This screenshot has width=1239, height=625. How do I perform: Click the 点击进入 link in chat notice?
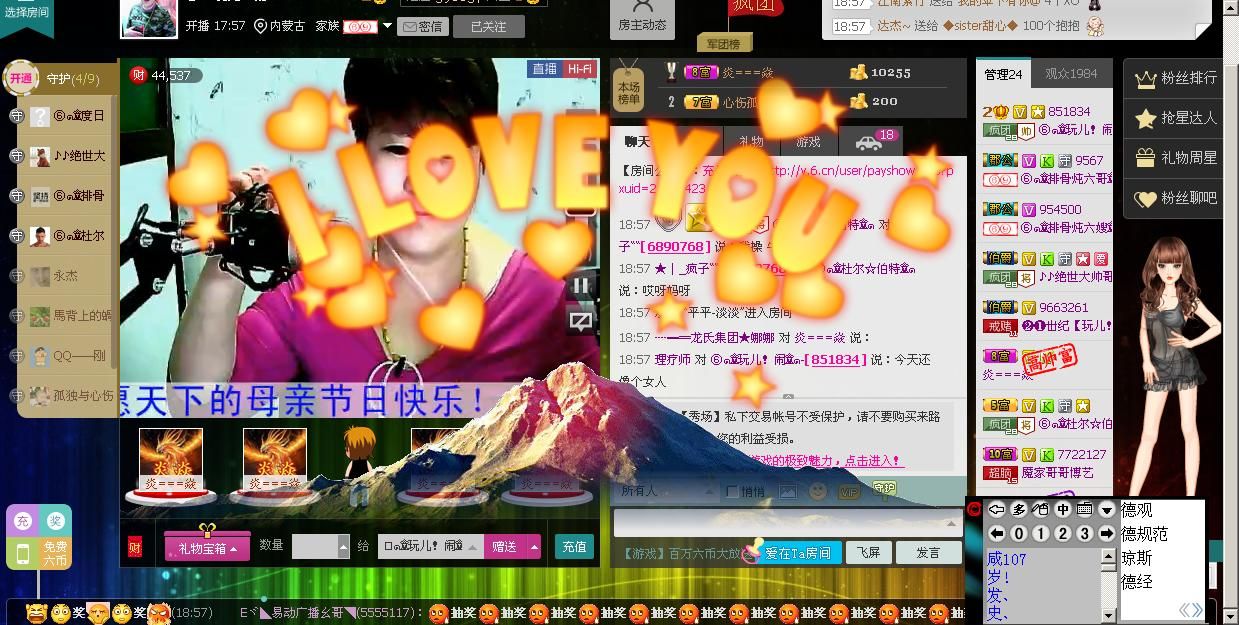point(874,461)
